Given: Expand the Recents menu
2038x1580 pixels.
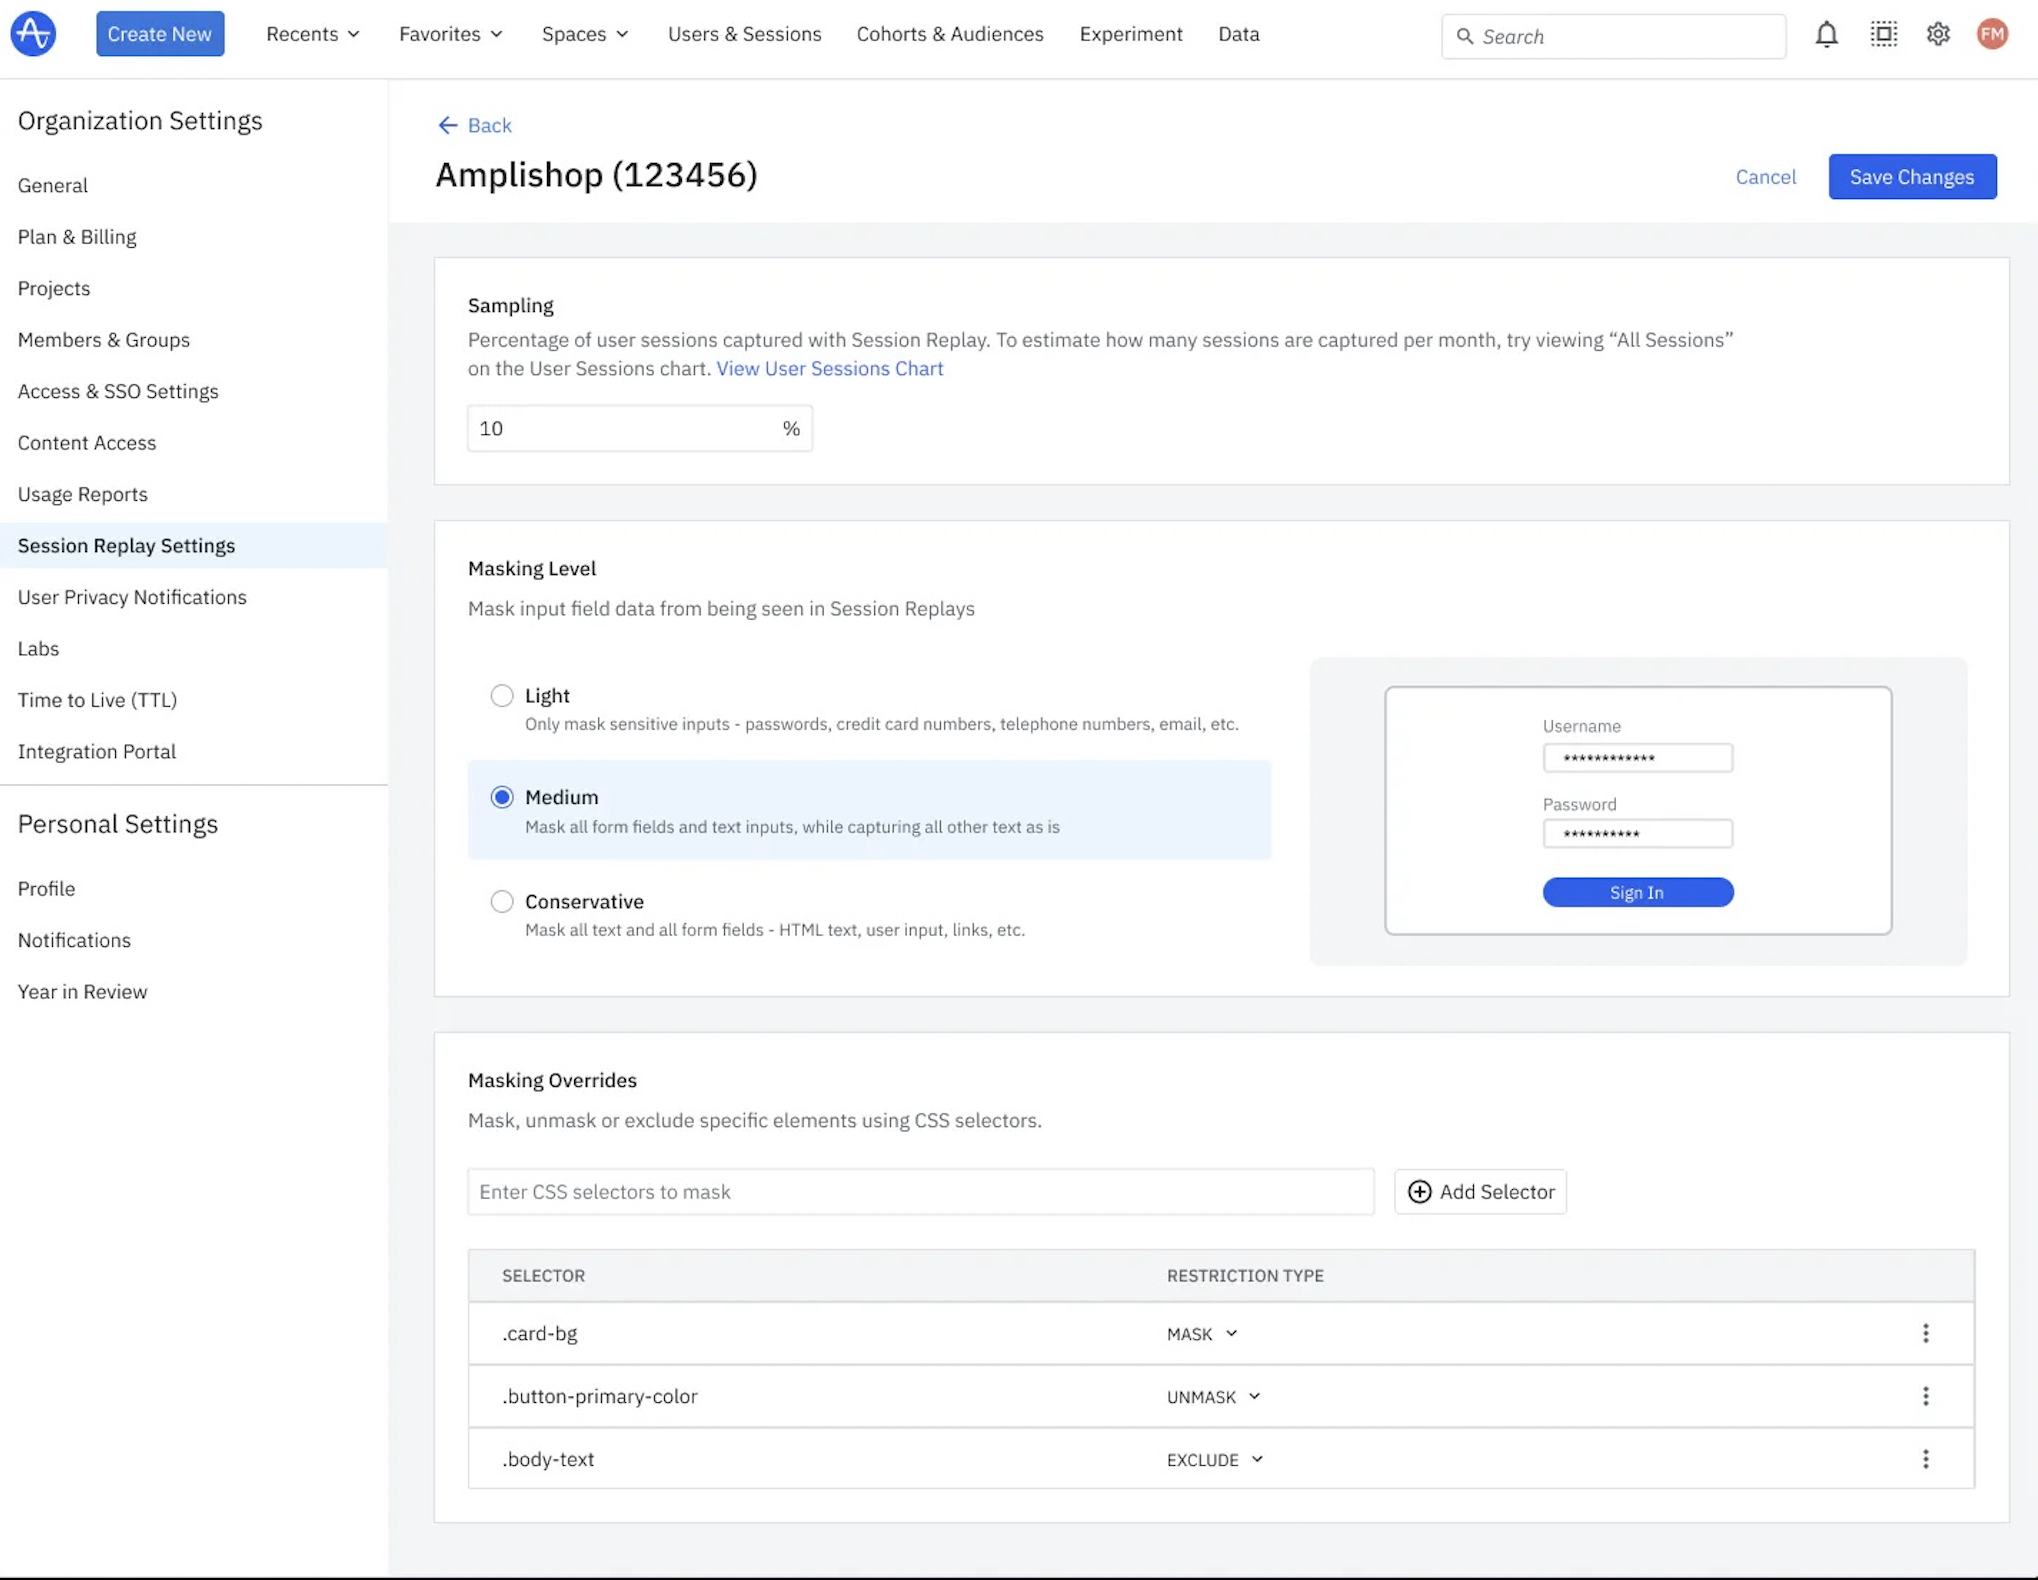Looking at the screenshot, I should point(312,34).
